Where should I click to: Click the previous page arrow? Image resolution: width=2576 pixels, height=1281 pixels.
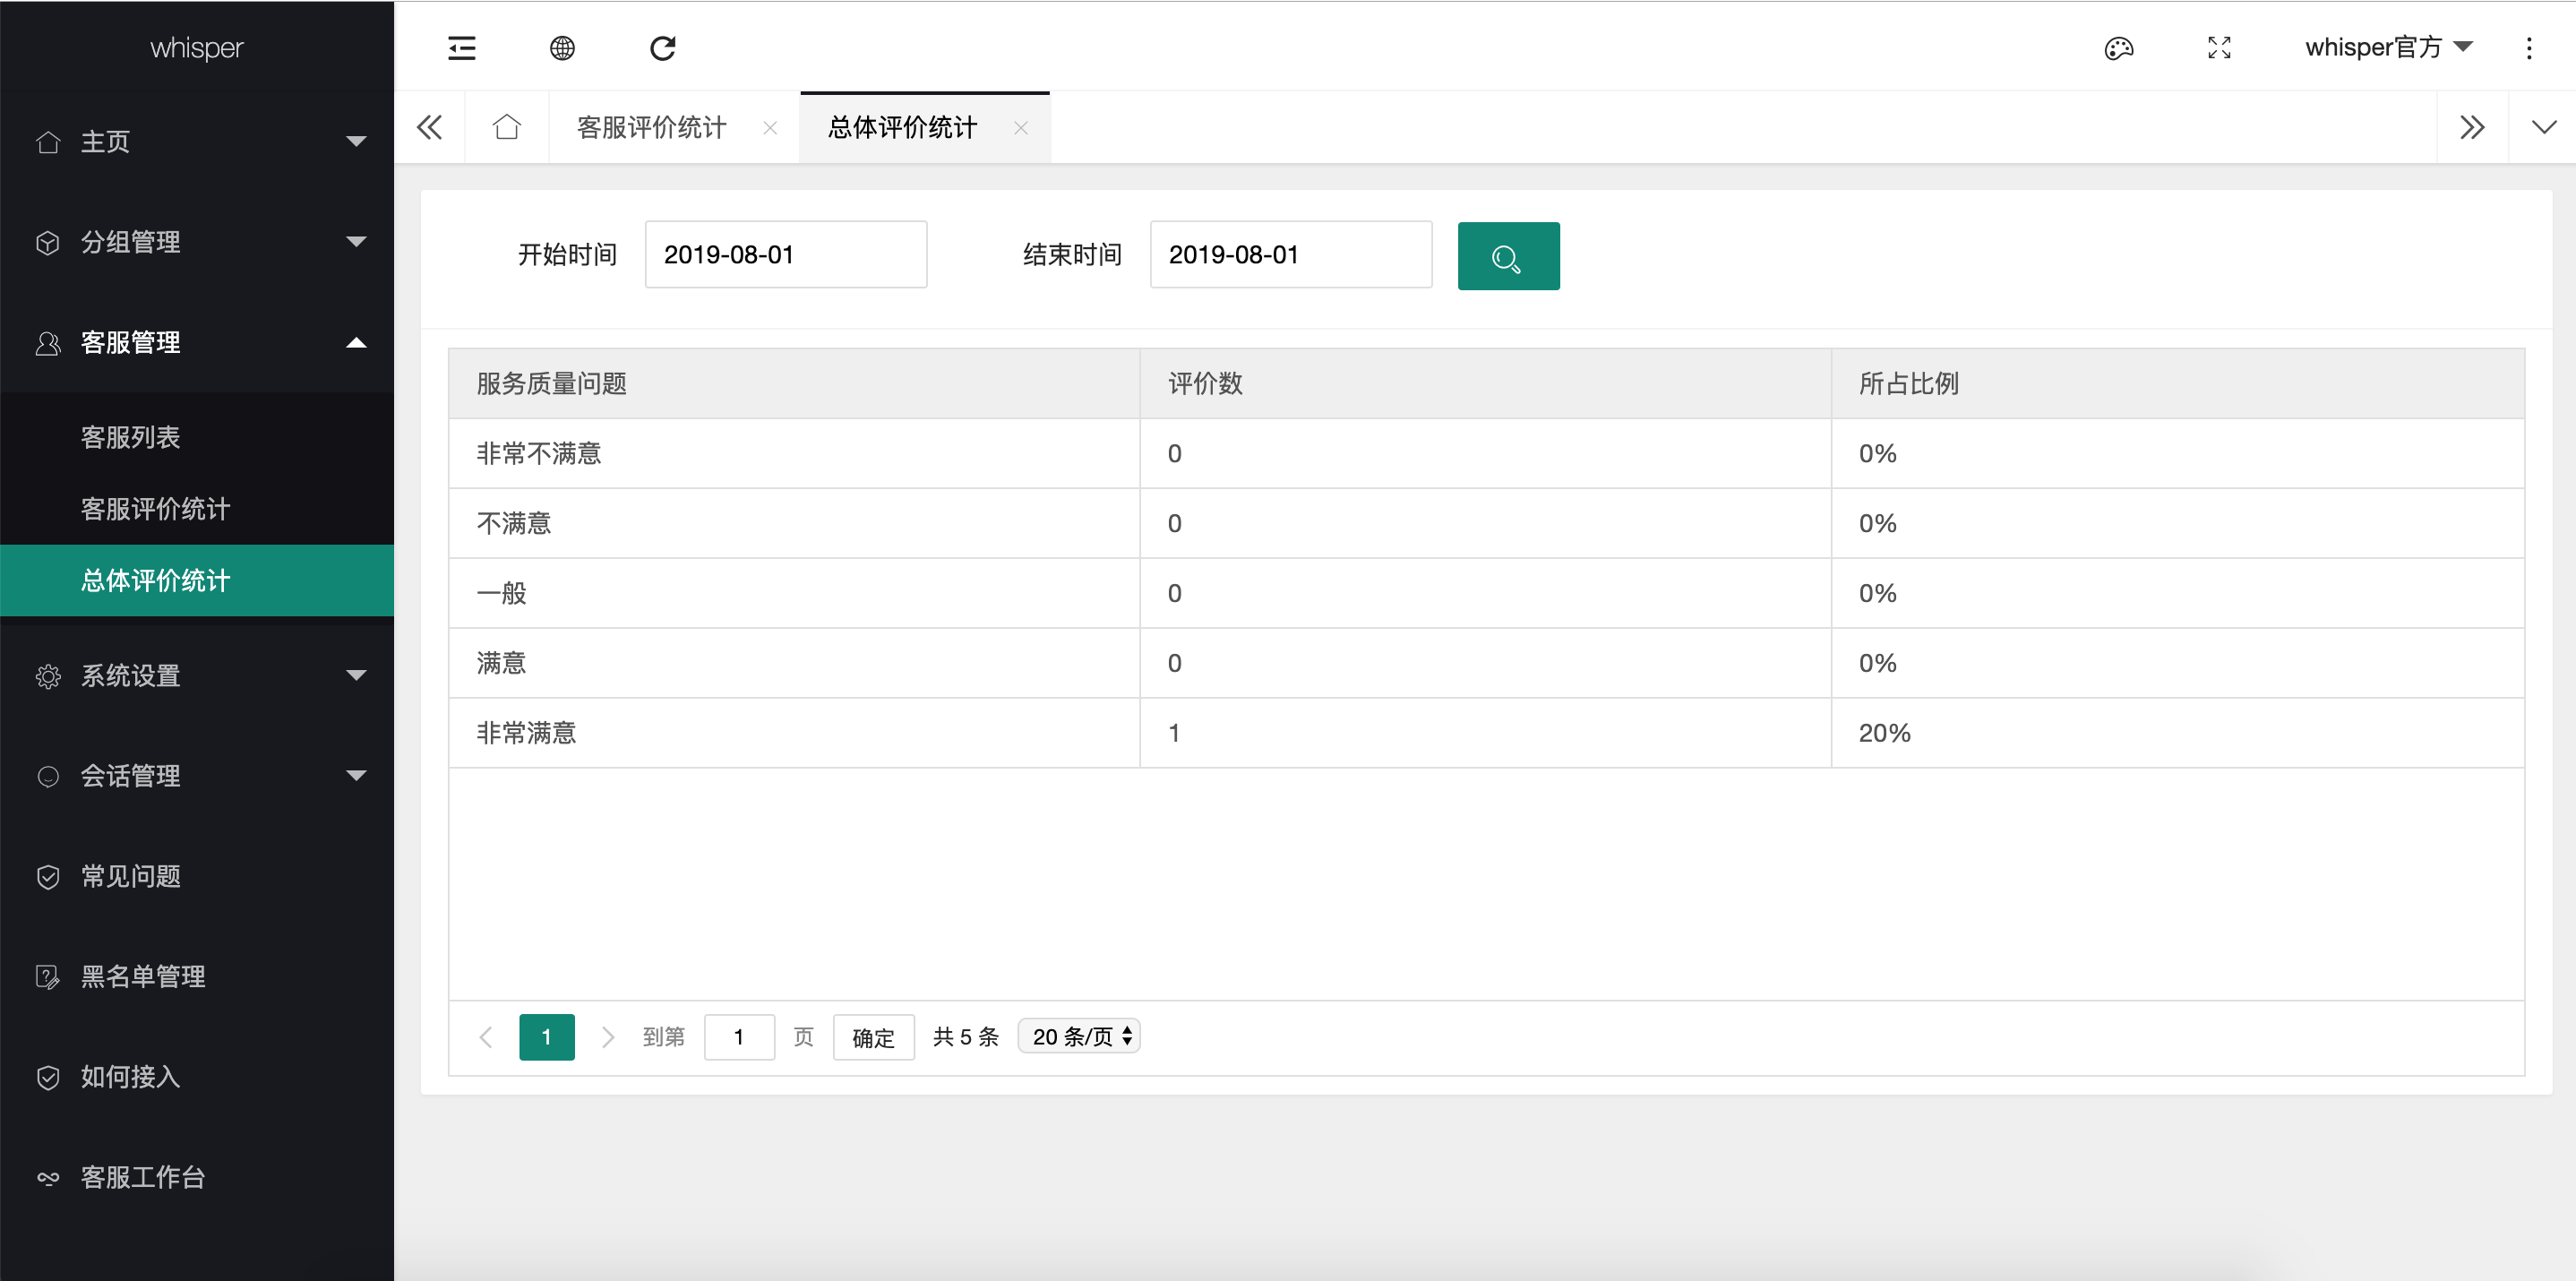(x=486, y=1037)
